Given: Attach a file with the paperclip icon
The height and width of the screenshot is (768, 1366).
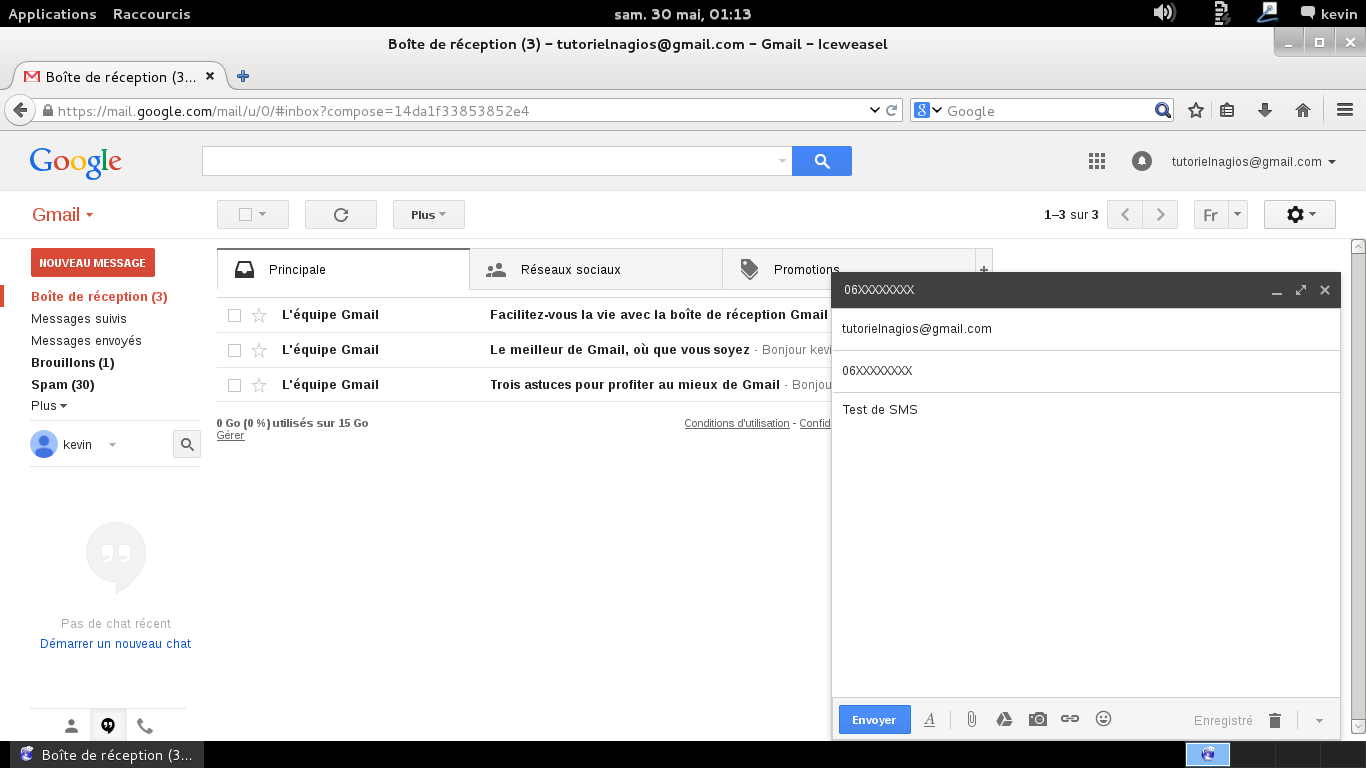Looking at the screenshot, I should pyautogui.click(x=971, y=719).
